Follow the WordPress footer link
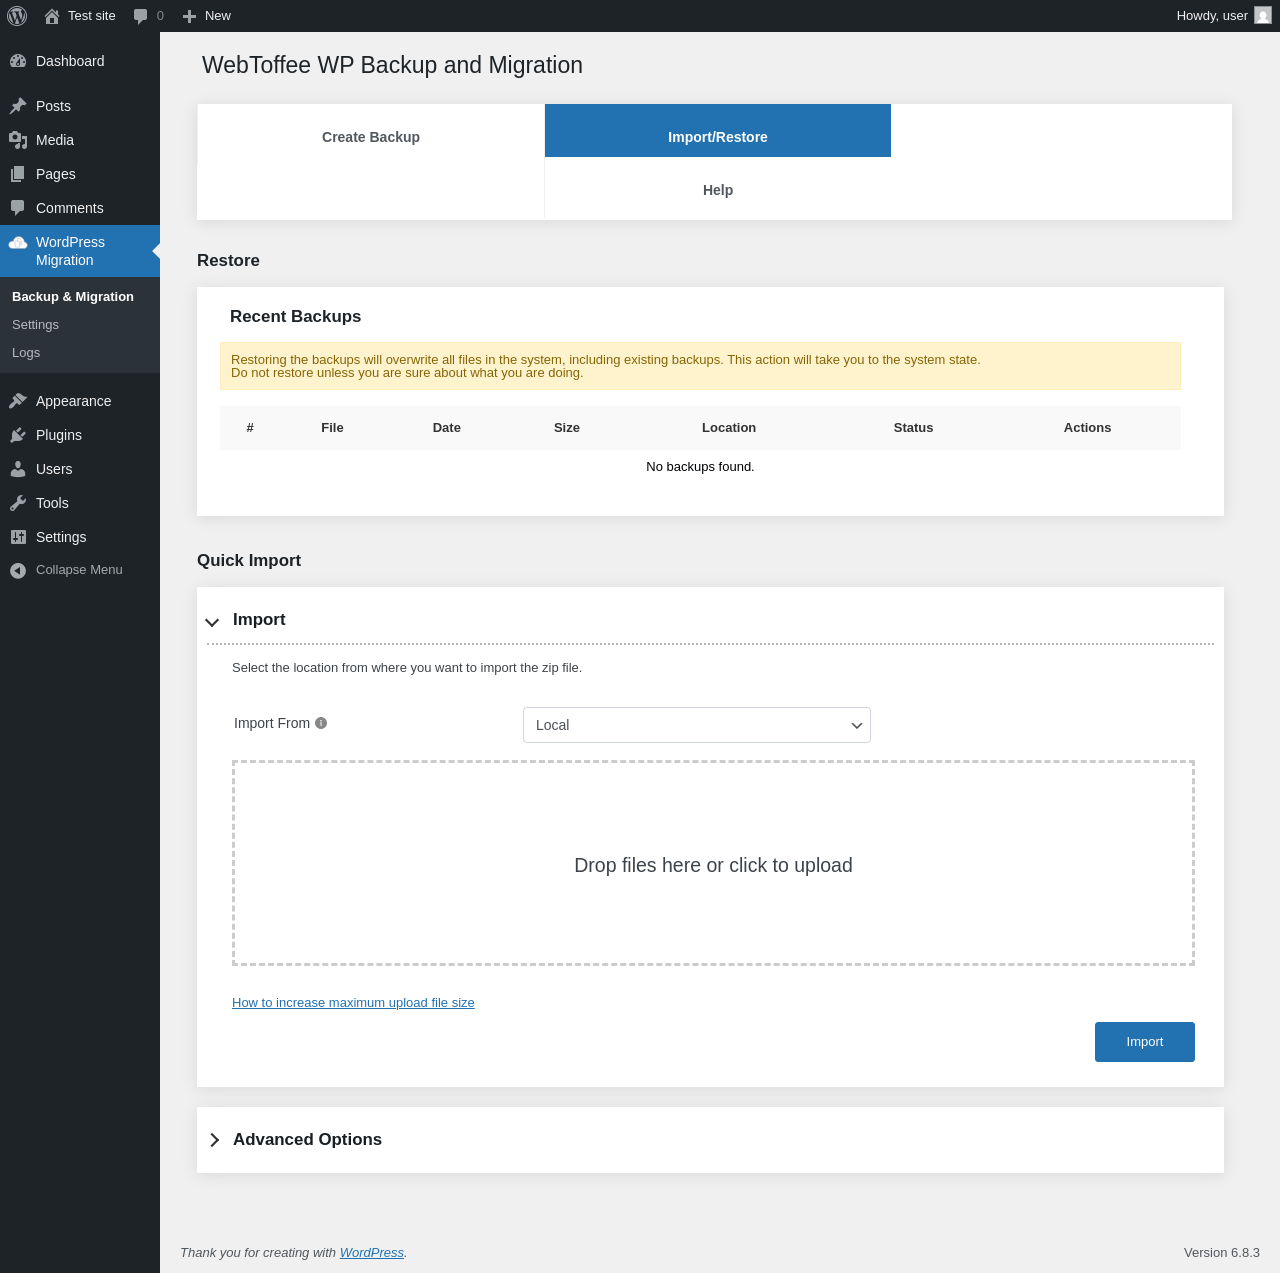The image size is (1280, 1273). point(372,1253)
